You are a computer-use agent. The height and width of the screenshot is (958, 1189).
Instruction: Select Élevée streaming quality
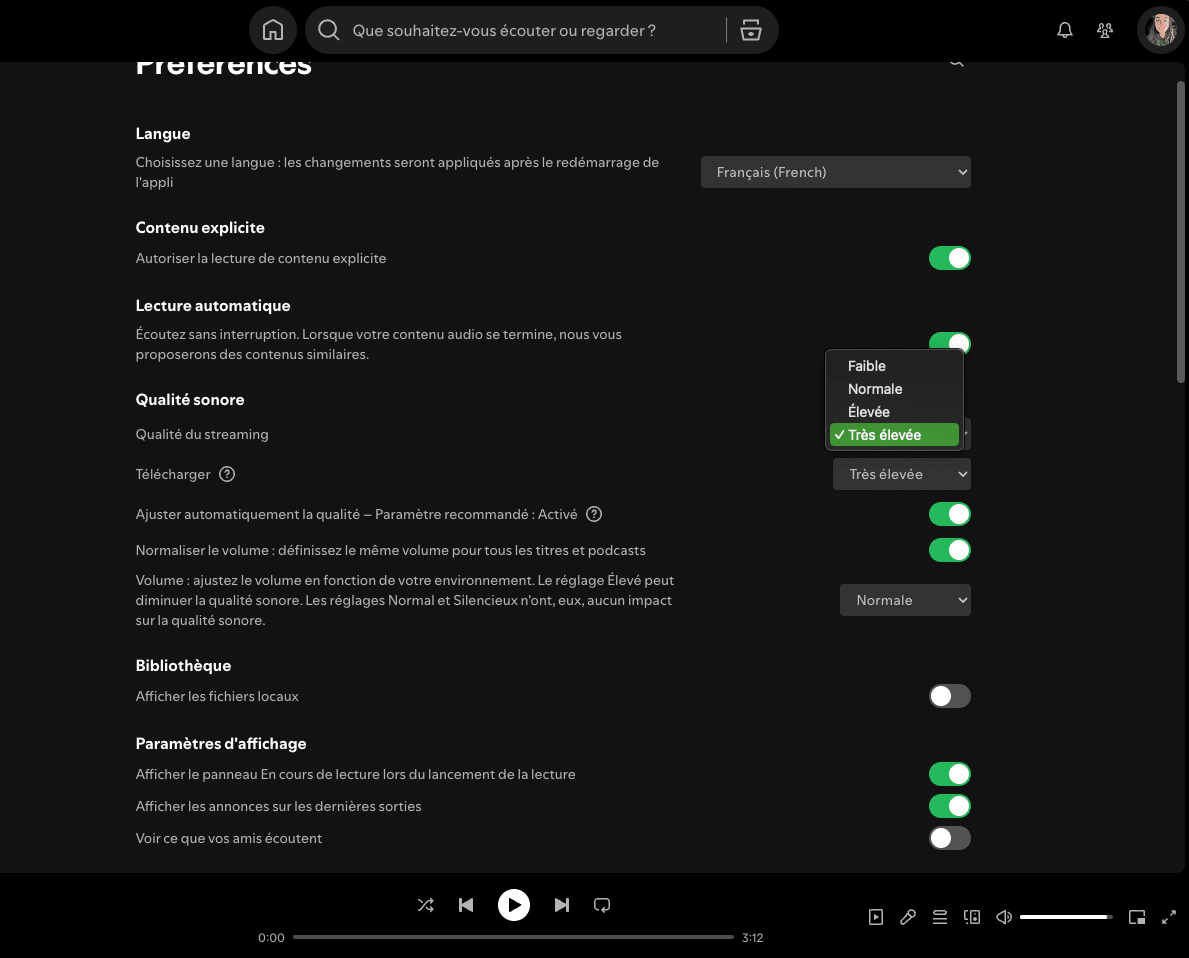point(894,412)
